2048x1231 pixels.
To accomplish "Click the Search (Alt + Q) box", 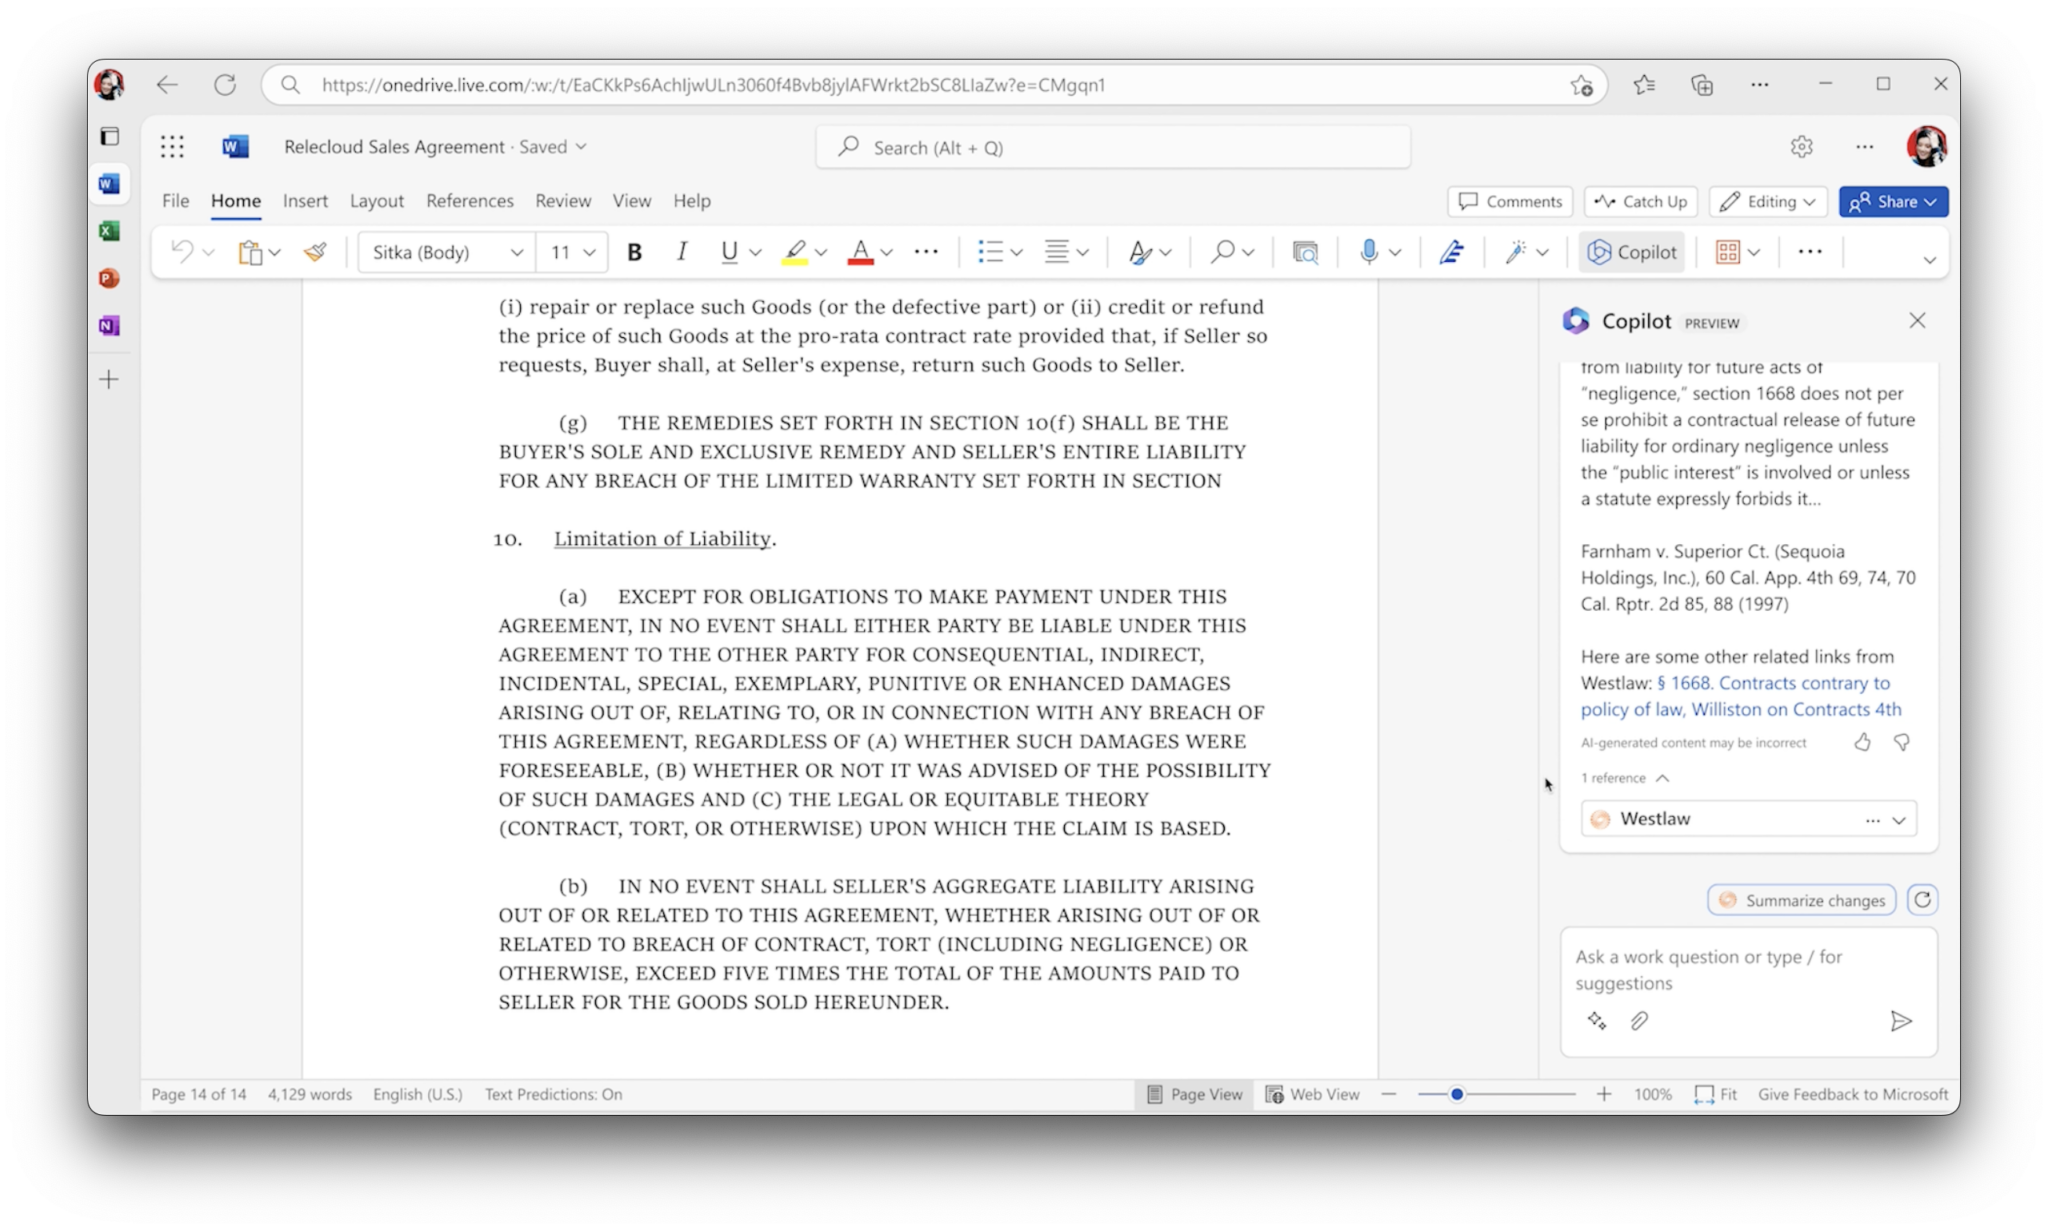I will 1113,148.
